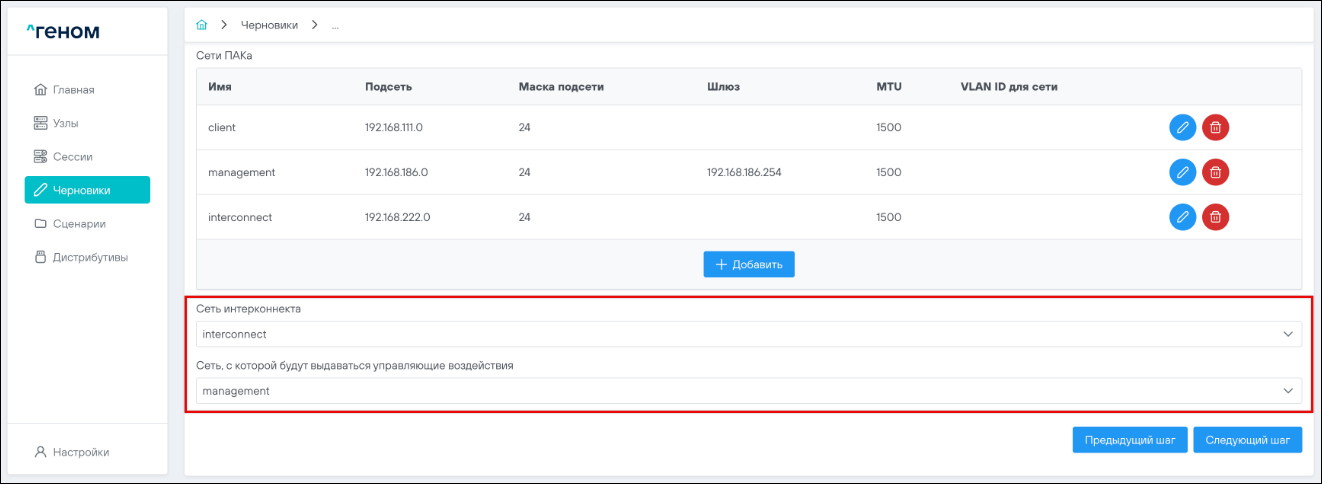Select Сценарии in the sidebar
This screenshot has height=485, width=1322.
[78, 224]
